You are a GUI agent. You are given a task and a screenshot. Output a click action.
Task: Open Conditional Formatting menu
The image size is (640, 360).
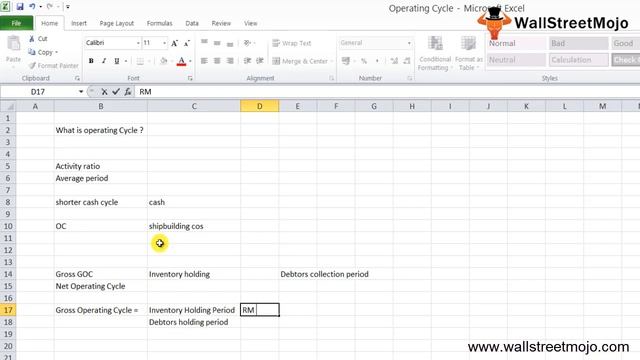click(435, 53)
